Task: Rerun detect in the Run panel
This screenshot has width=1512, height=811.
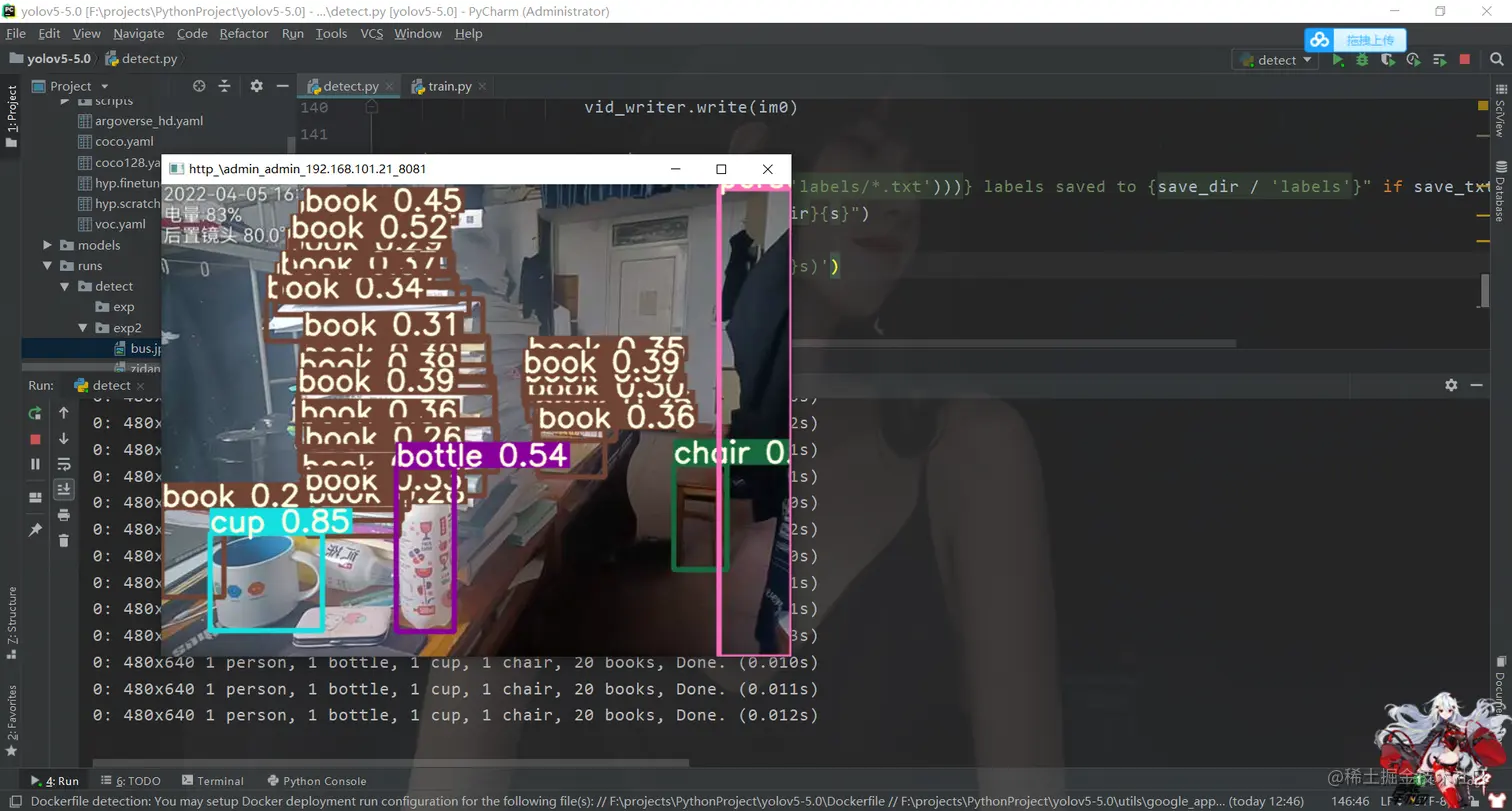Action: 35,412
